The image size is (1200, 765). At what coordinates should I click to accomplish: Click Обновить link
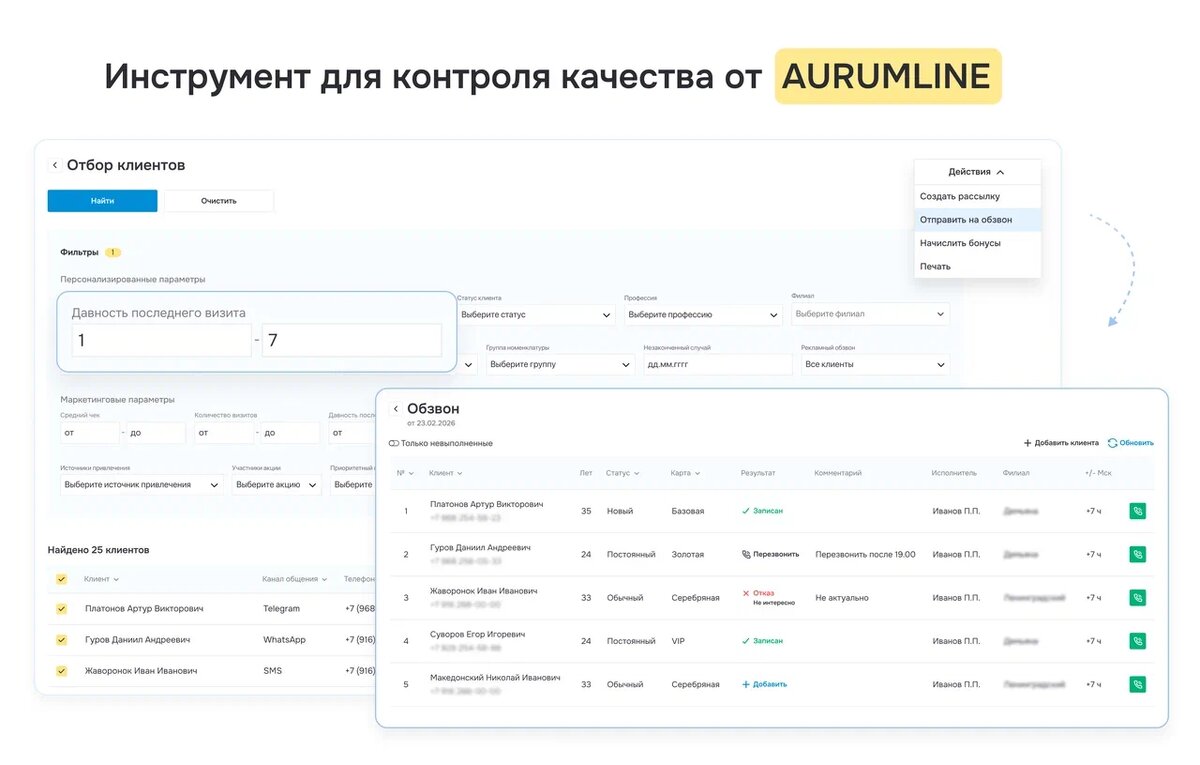pos(1130,443)
